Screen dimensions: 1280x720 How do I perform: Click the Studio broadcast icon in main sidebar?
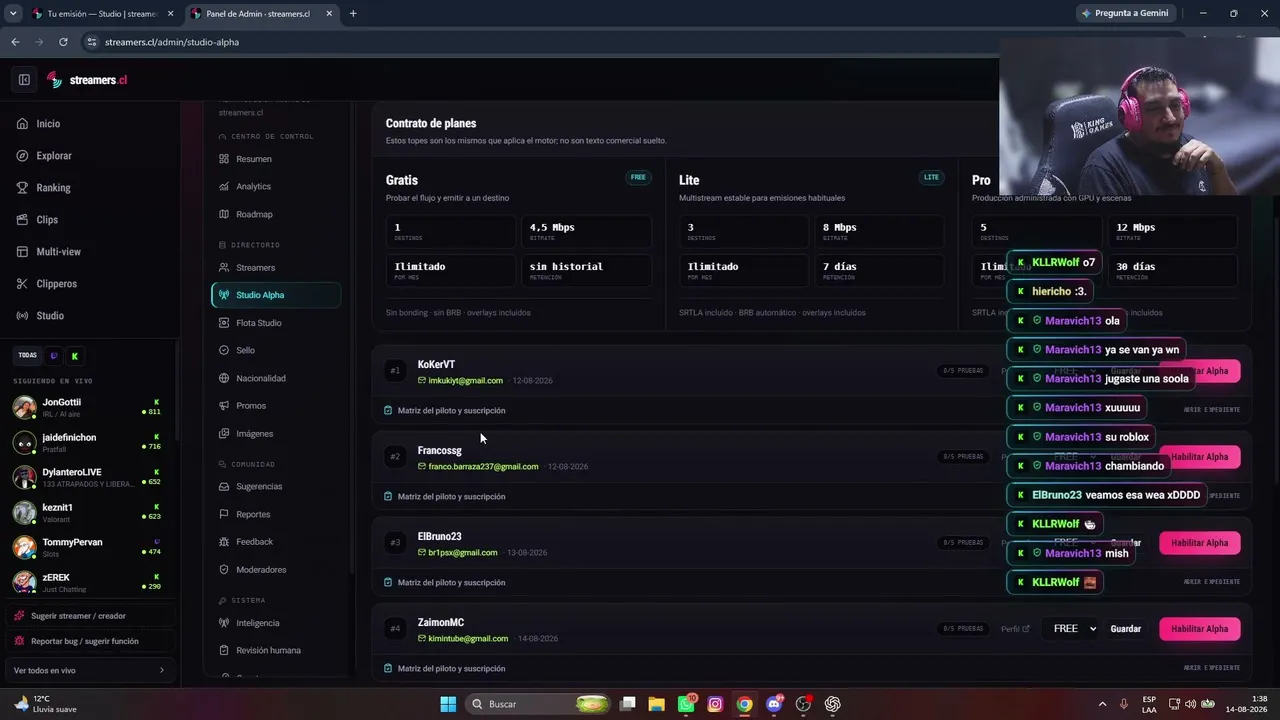(23, 316)
